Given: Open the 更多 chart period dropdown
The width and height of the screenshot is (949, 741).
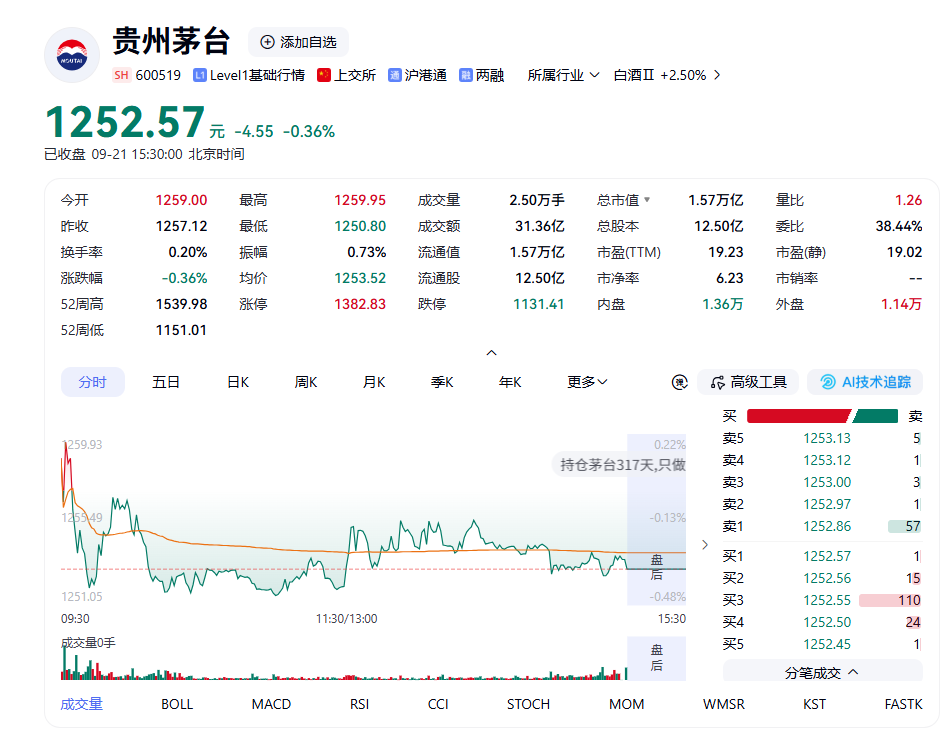Looking at the screenshot, I should [586, 382].
